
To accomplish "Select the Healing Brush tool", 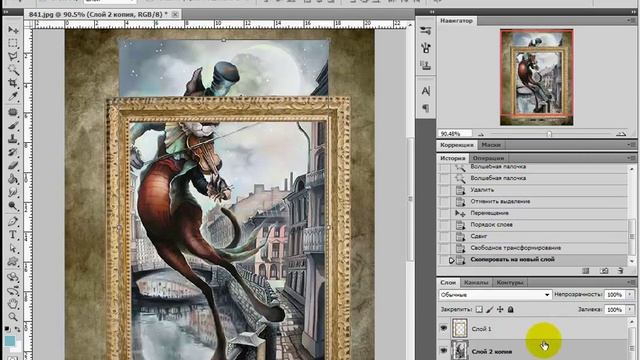I will (13, 112).
